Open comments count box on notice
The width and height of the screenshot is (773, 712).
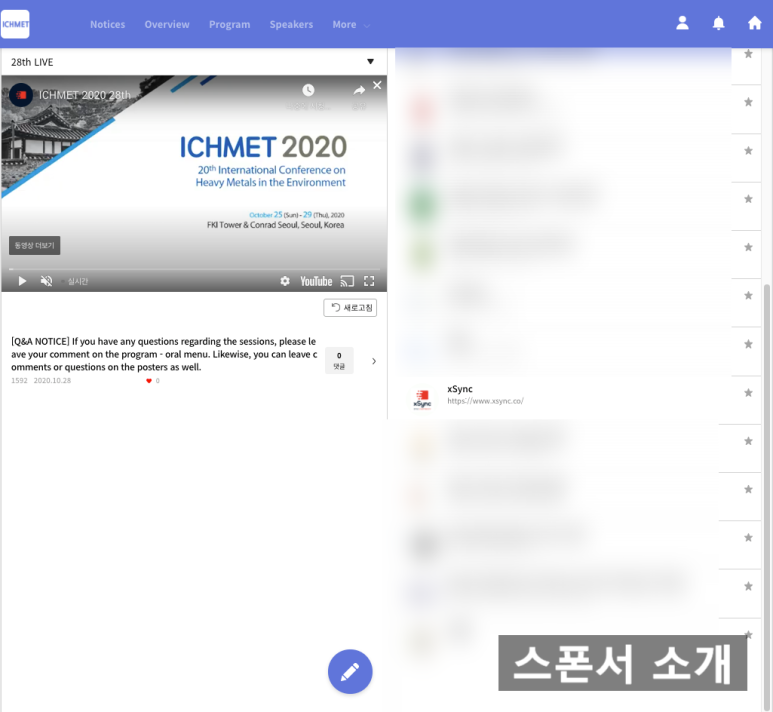(x=339, y=360)
